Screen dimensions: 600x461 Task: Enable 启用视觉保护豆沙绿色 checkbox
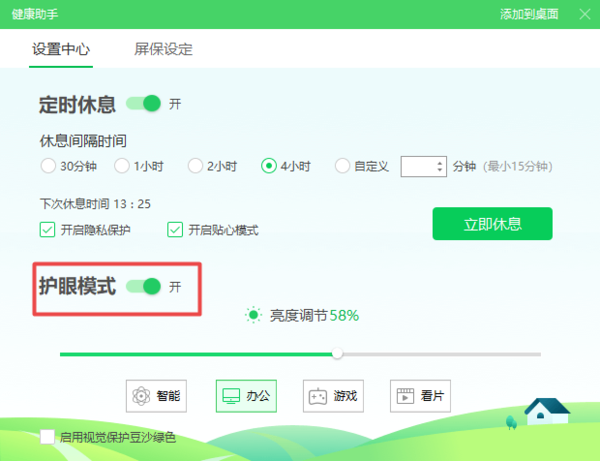pyautogui.click(x=47, y=437)
